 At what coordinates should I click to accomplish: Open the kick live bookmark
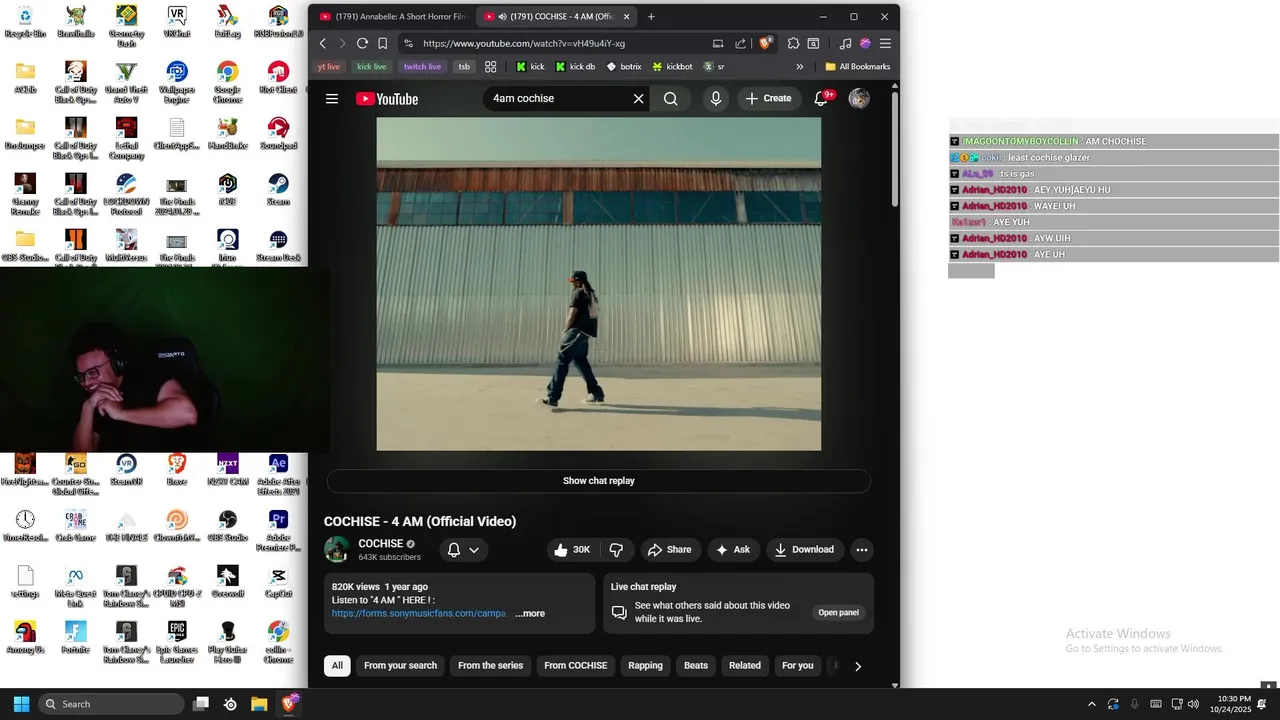372,67
